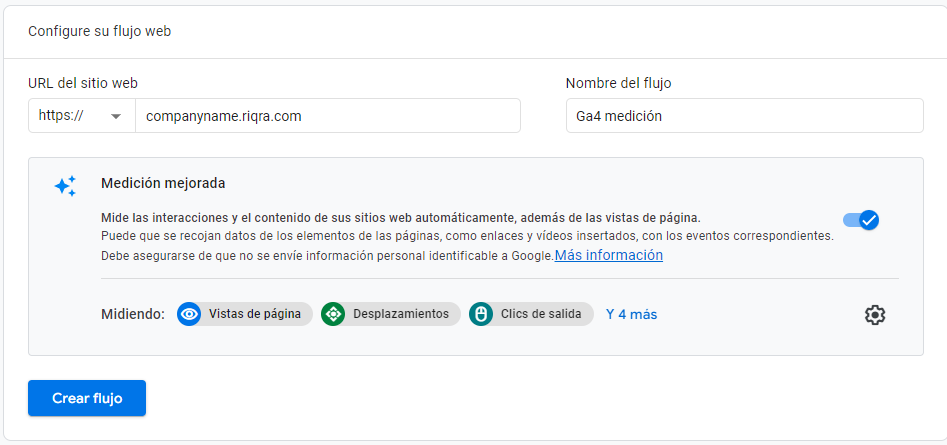The width and height of the screenshot is (947, 445).
Task: Click the URL field with companyname.riqra.com
Action: click(x=327, y=116)
